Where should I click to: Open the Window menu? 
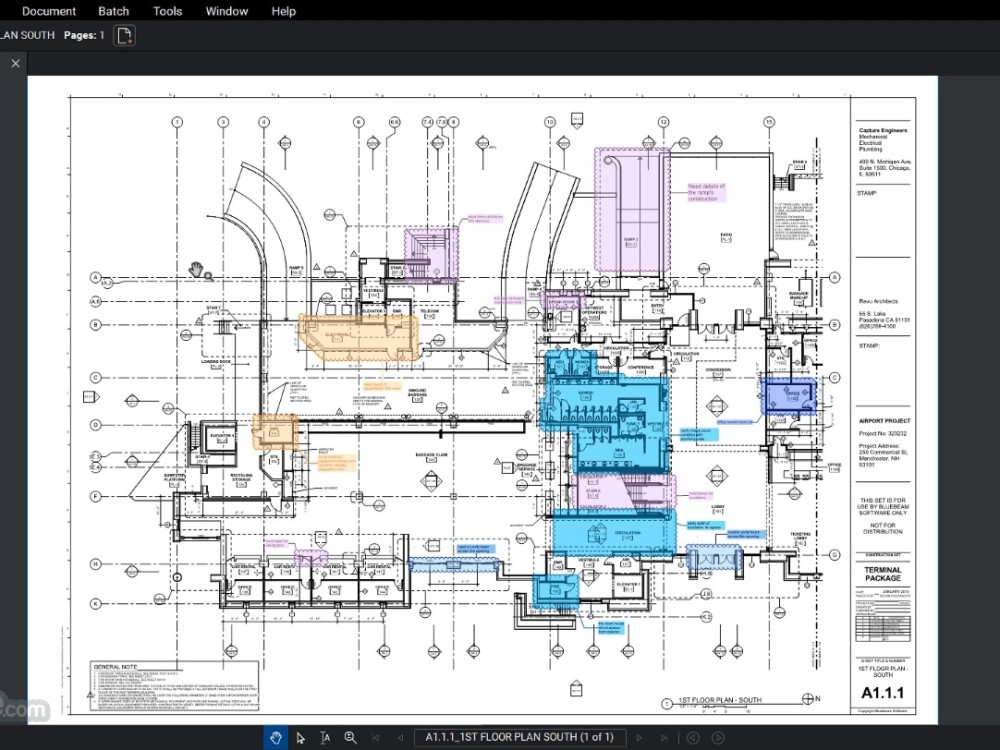click(226, 11)
